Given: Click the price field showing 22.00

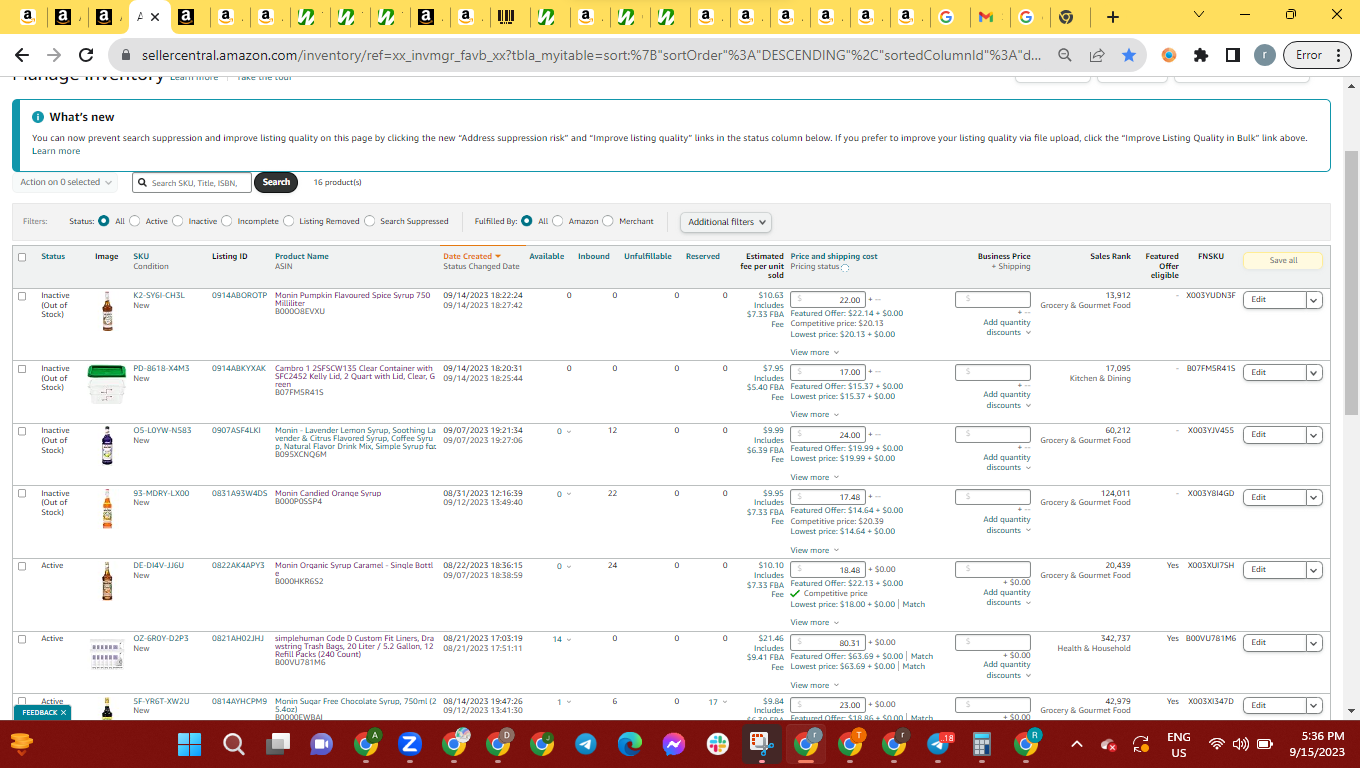Looking at the screenshot, I should point(829,300).
